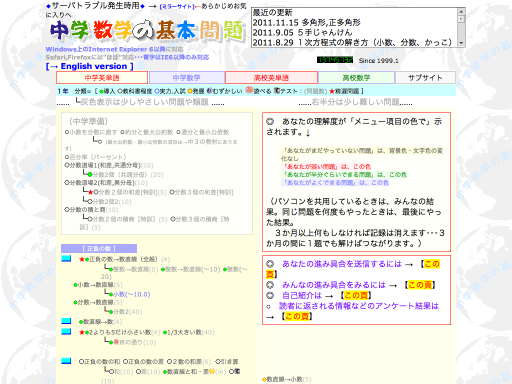This screenshot has height=384, width=512.
Task: Click the cyan icon beside 2よりも5だけ小さい数
Action: point(66,331)
